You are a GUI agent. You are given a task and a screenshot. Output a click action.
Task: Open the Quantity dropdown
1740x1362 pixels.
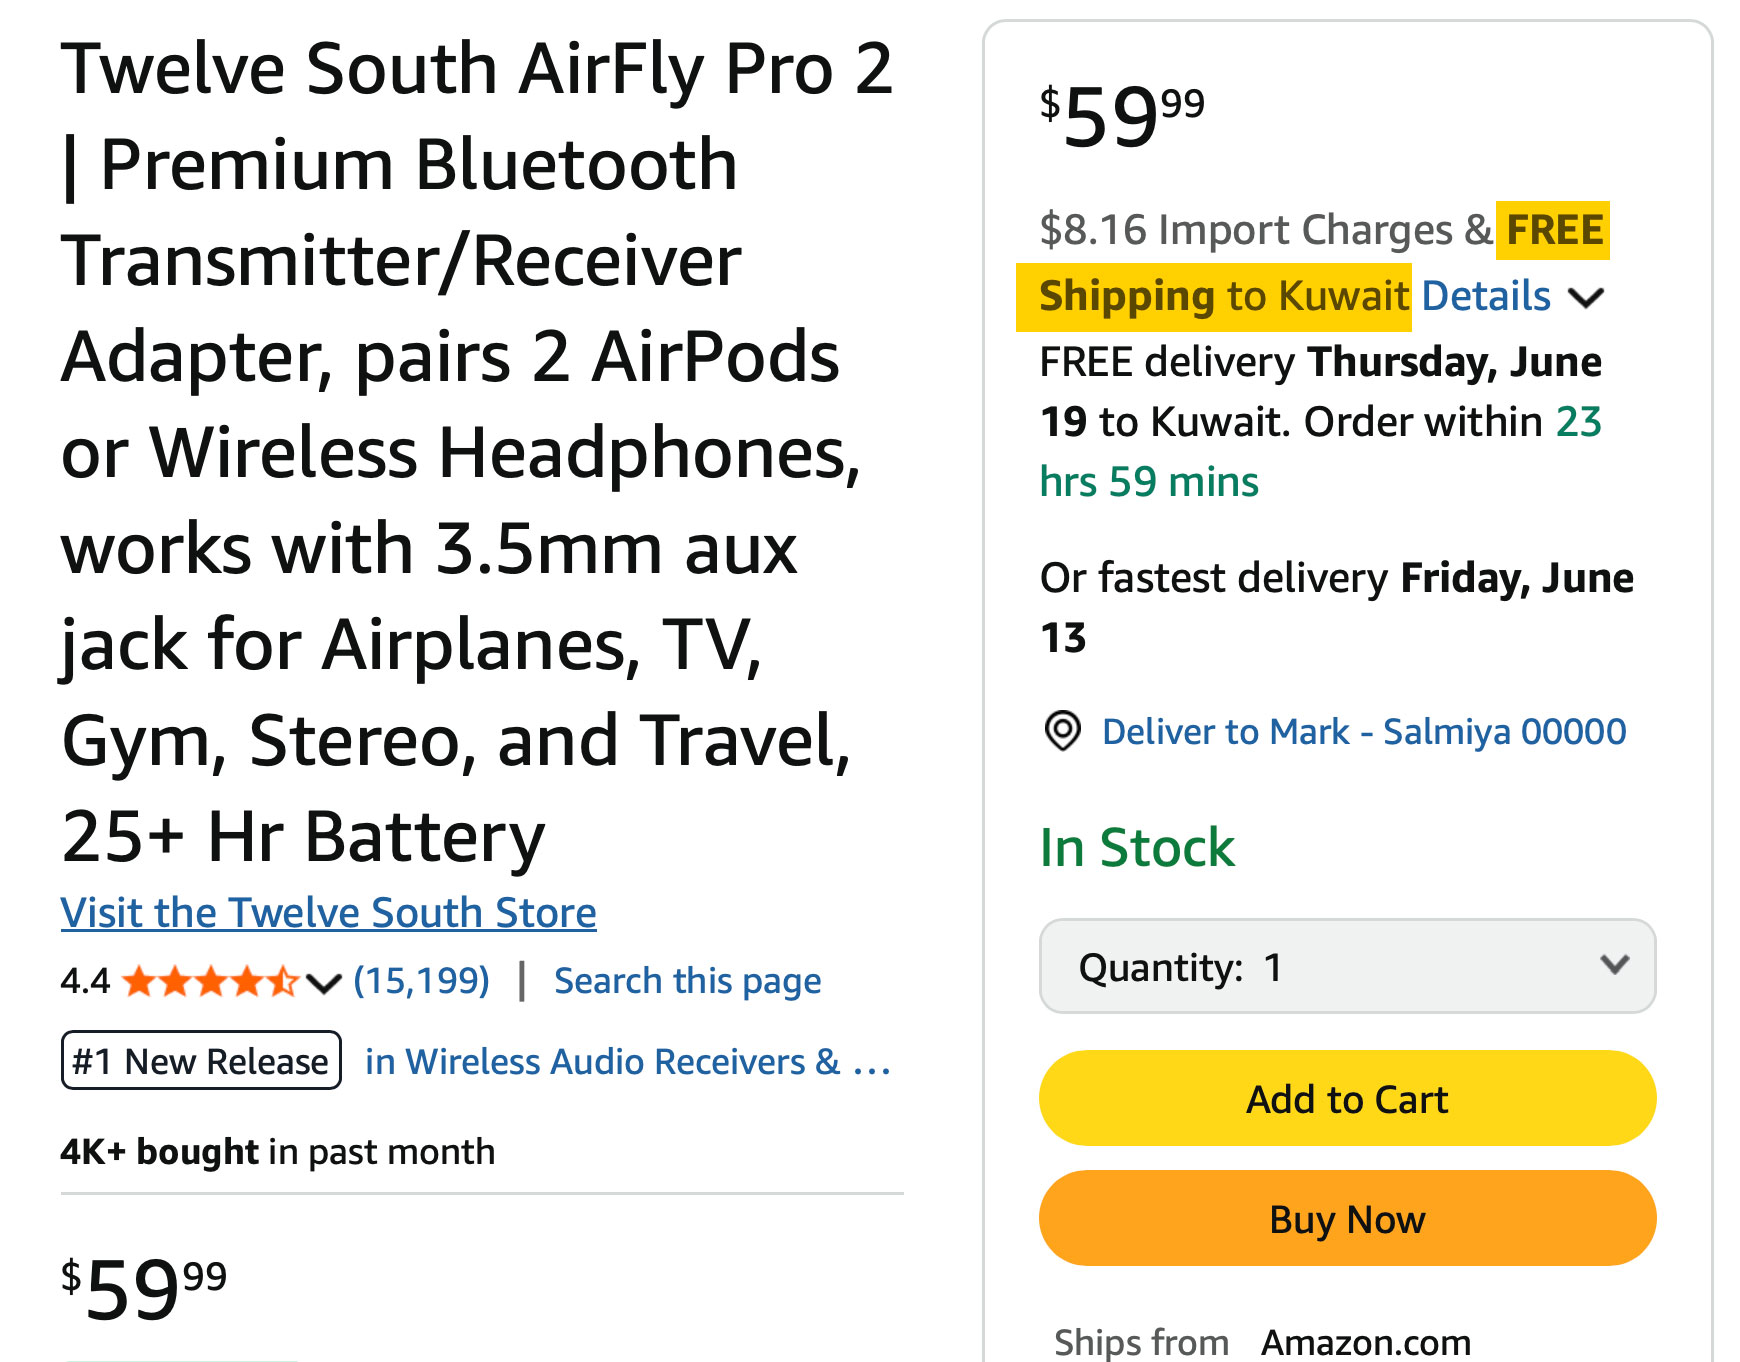coord(1347,966)
